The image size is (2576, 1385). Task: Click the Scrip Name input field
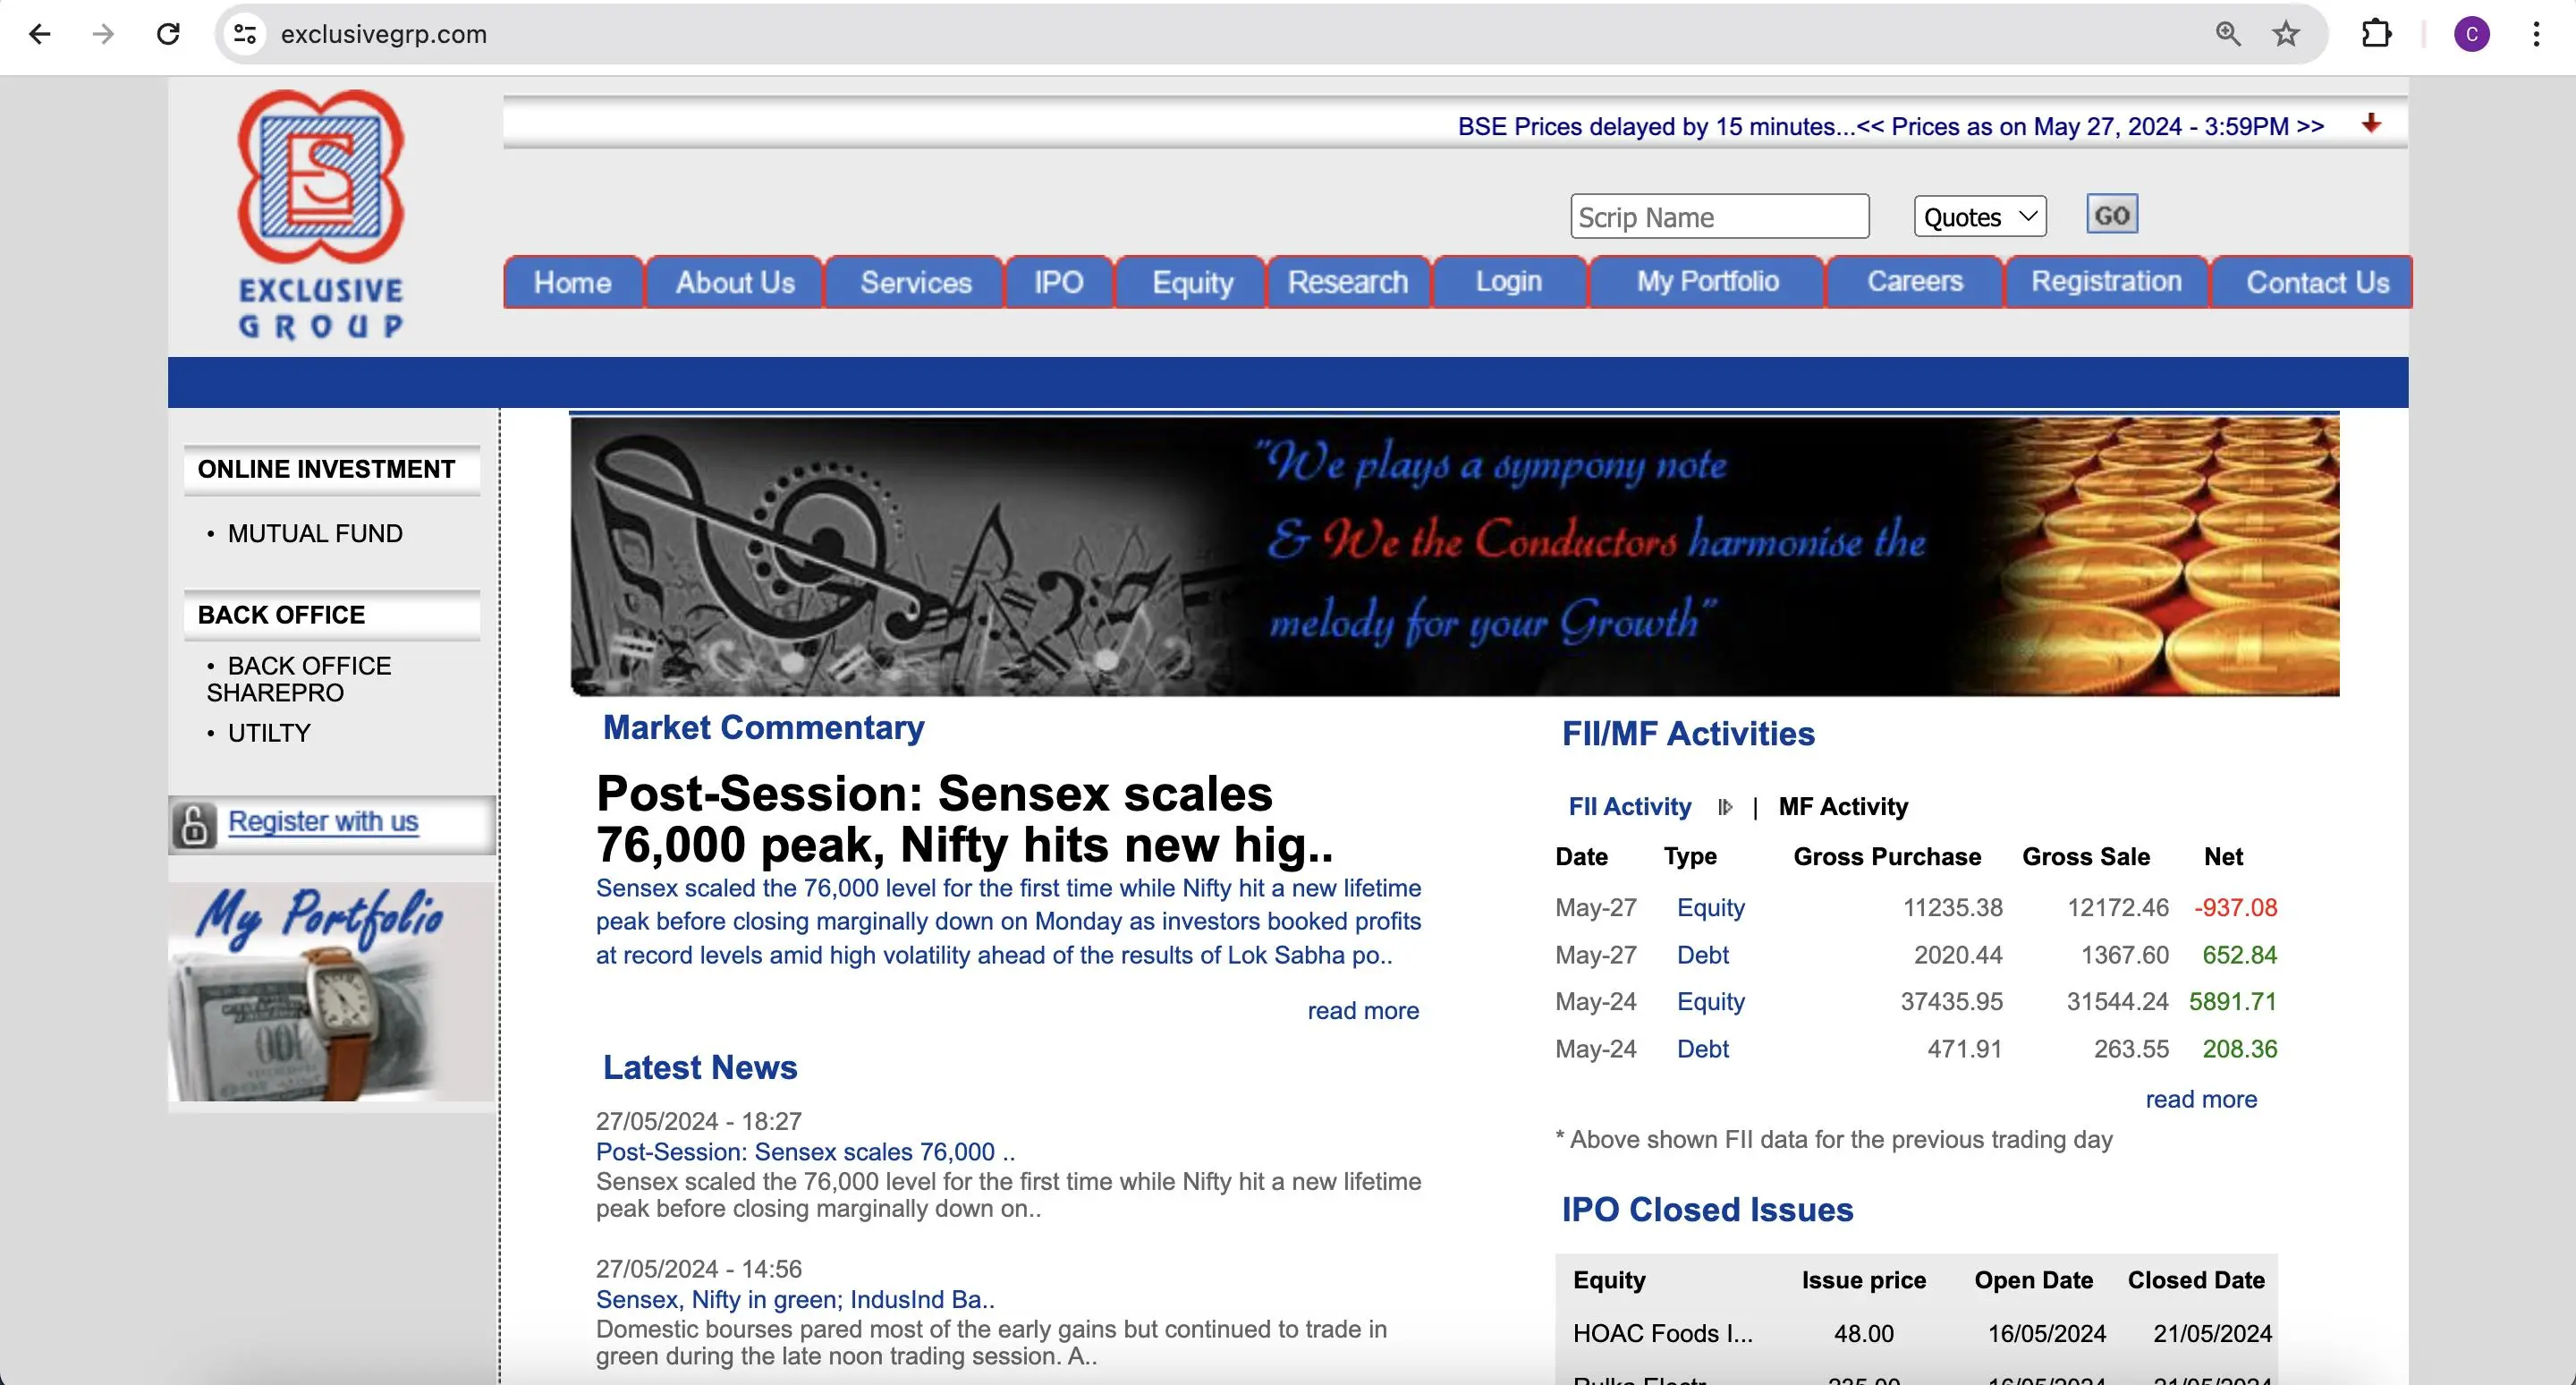1719,217
